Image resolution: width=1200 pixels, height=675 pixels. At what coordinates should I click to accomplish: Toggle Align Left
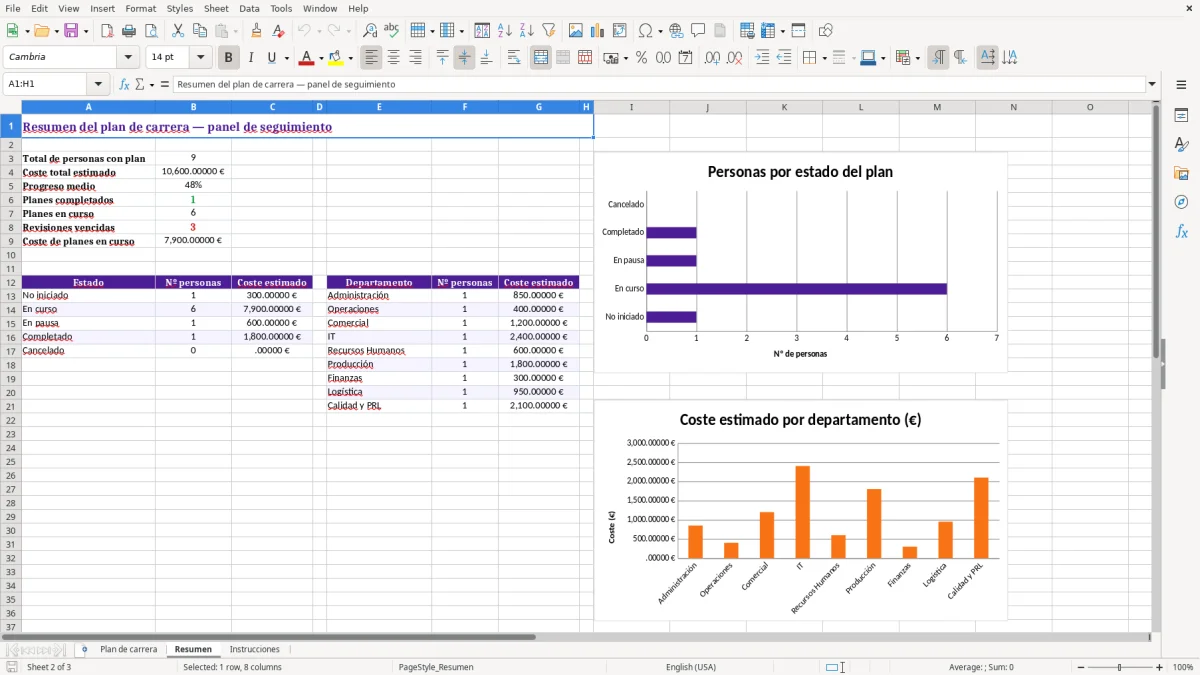(x=371, y=58)
